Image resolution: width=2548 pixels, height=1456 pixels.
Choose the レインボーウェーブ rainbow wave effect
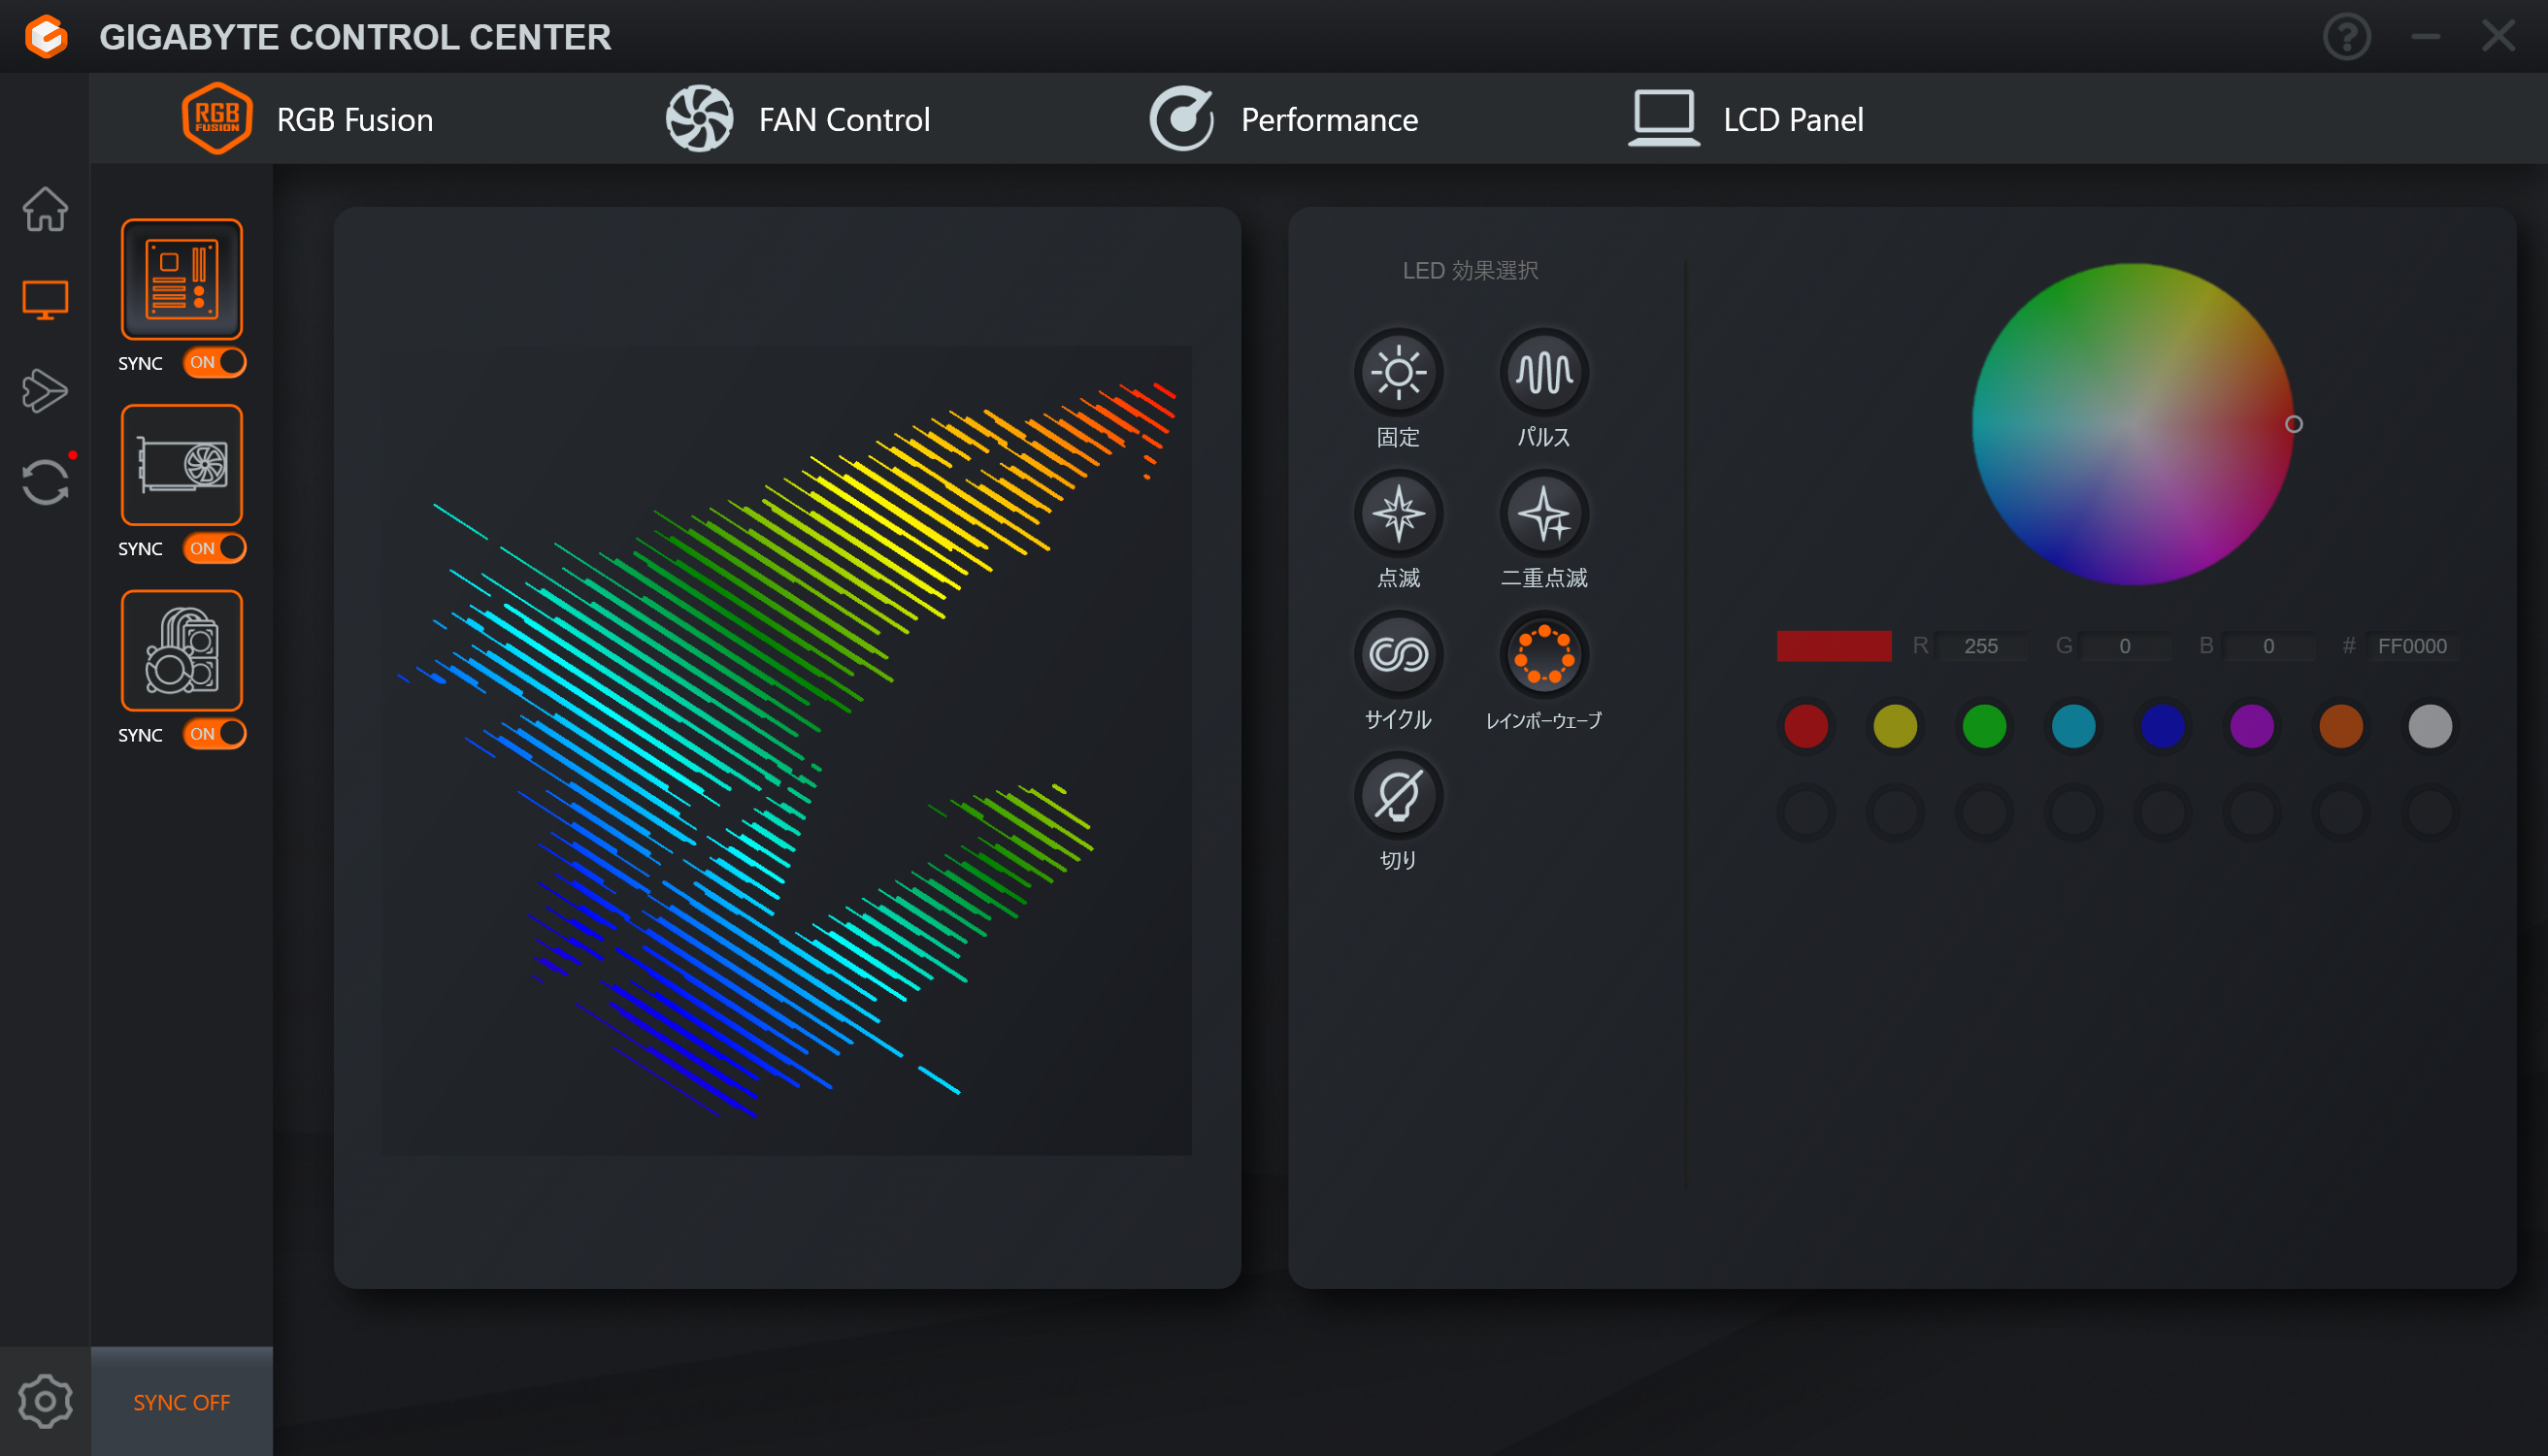tap(1543, 655)
